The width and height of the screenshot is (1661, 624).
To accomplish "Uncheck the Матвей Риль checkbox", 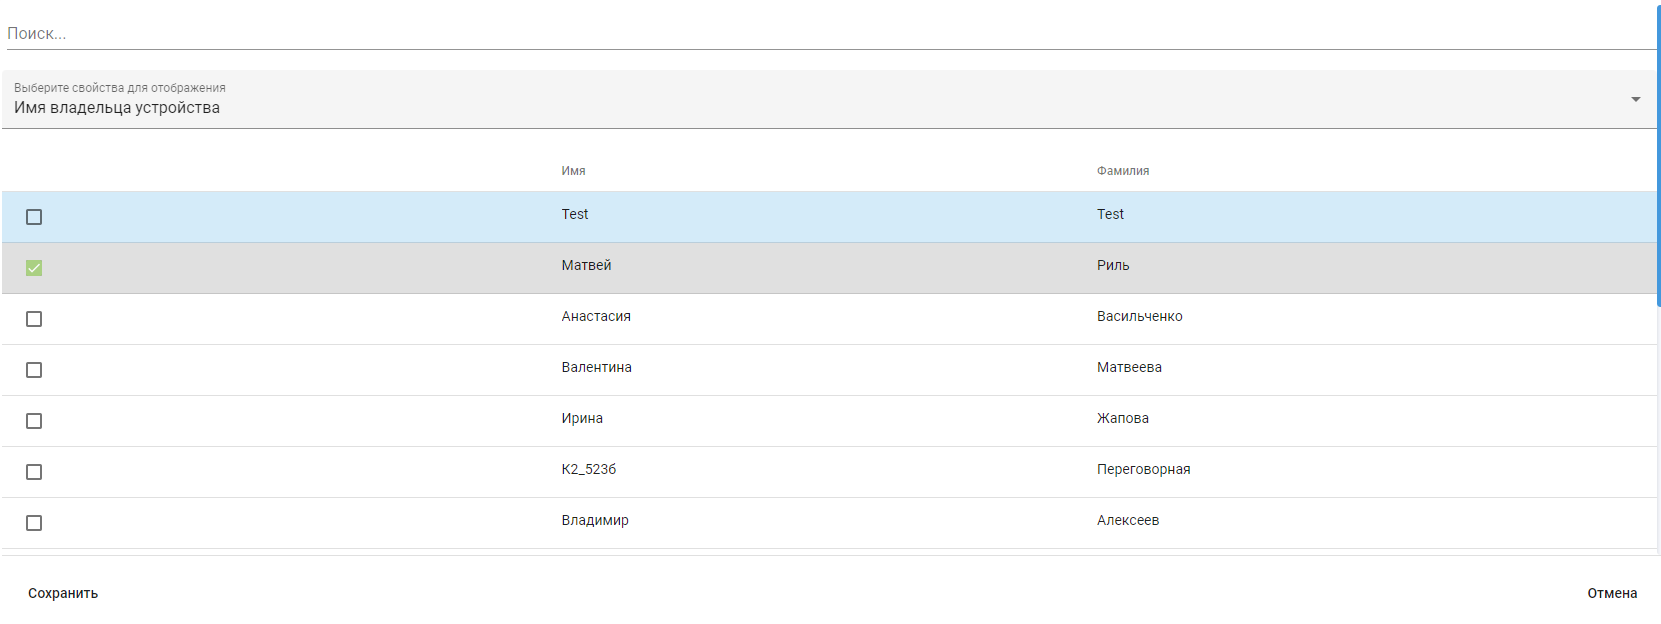I will [34, 268].
